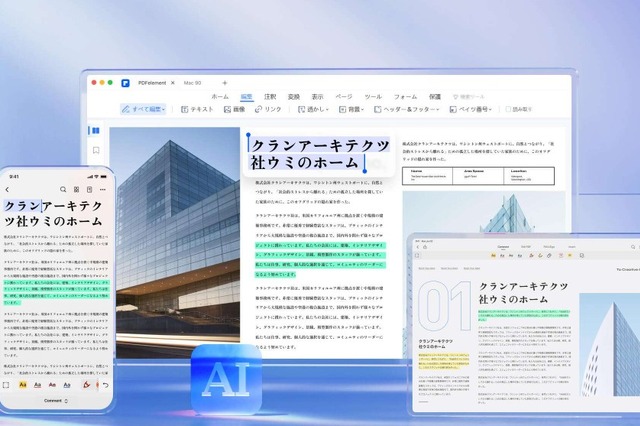Switch to the Mac 90 document tab
This screenshot has height=426, width=640.
tap(192, 83)
